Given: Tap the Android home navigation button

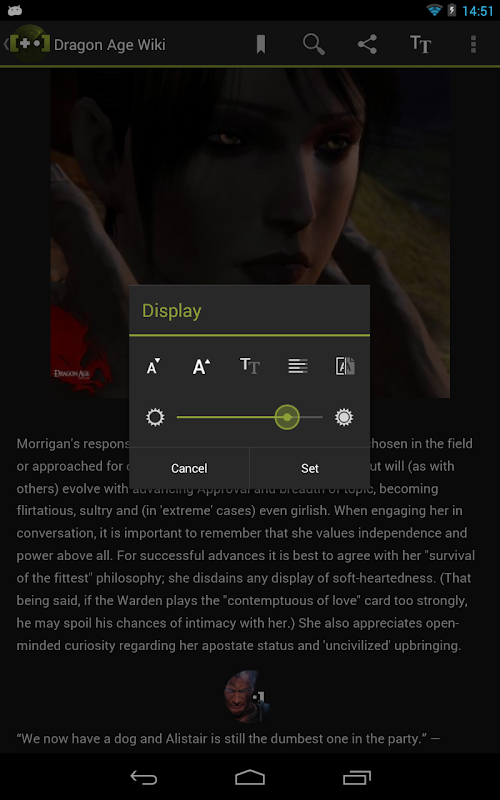Looking at the screenshot, I should point(250,777).
